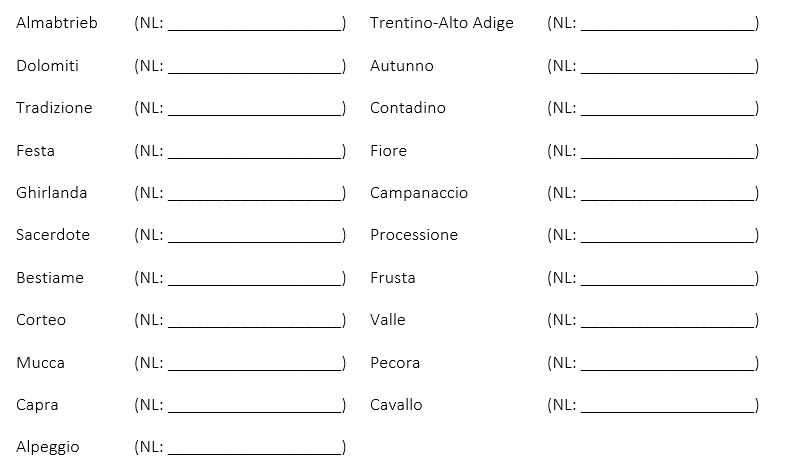The width and height of the screenshot is (785, 469).
Task: Select the answer field for Tradizione
Action: click(x=255, y=109)
